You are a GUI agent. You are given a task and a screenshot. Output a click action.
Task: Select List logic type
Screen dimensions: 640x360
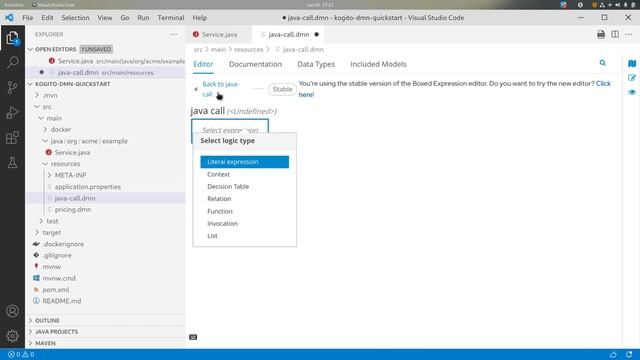point(244,236)
